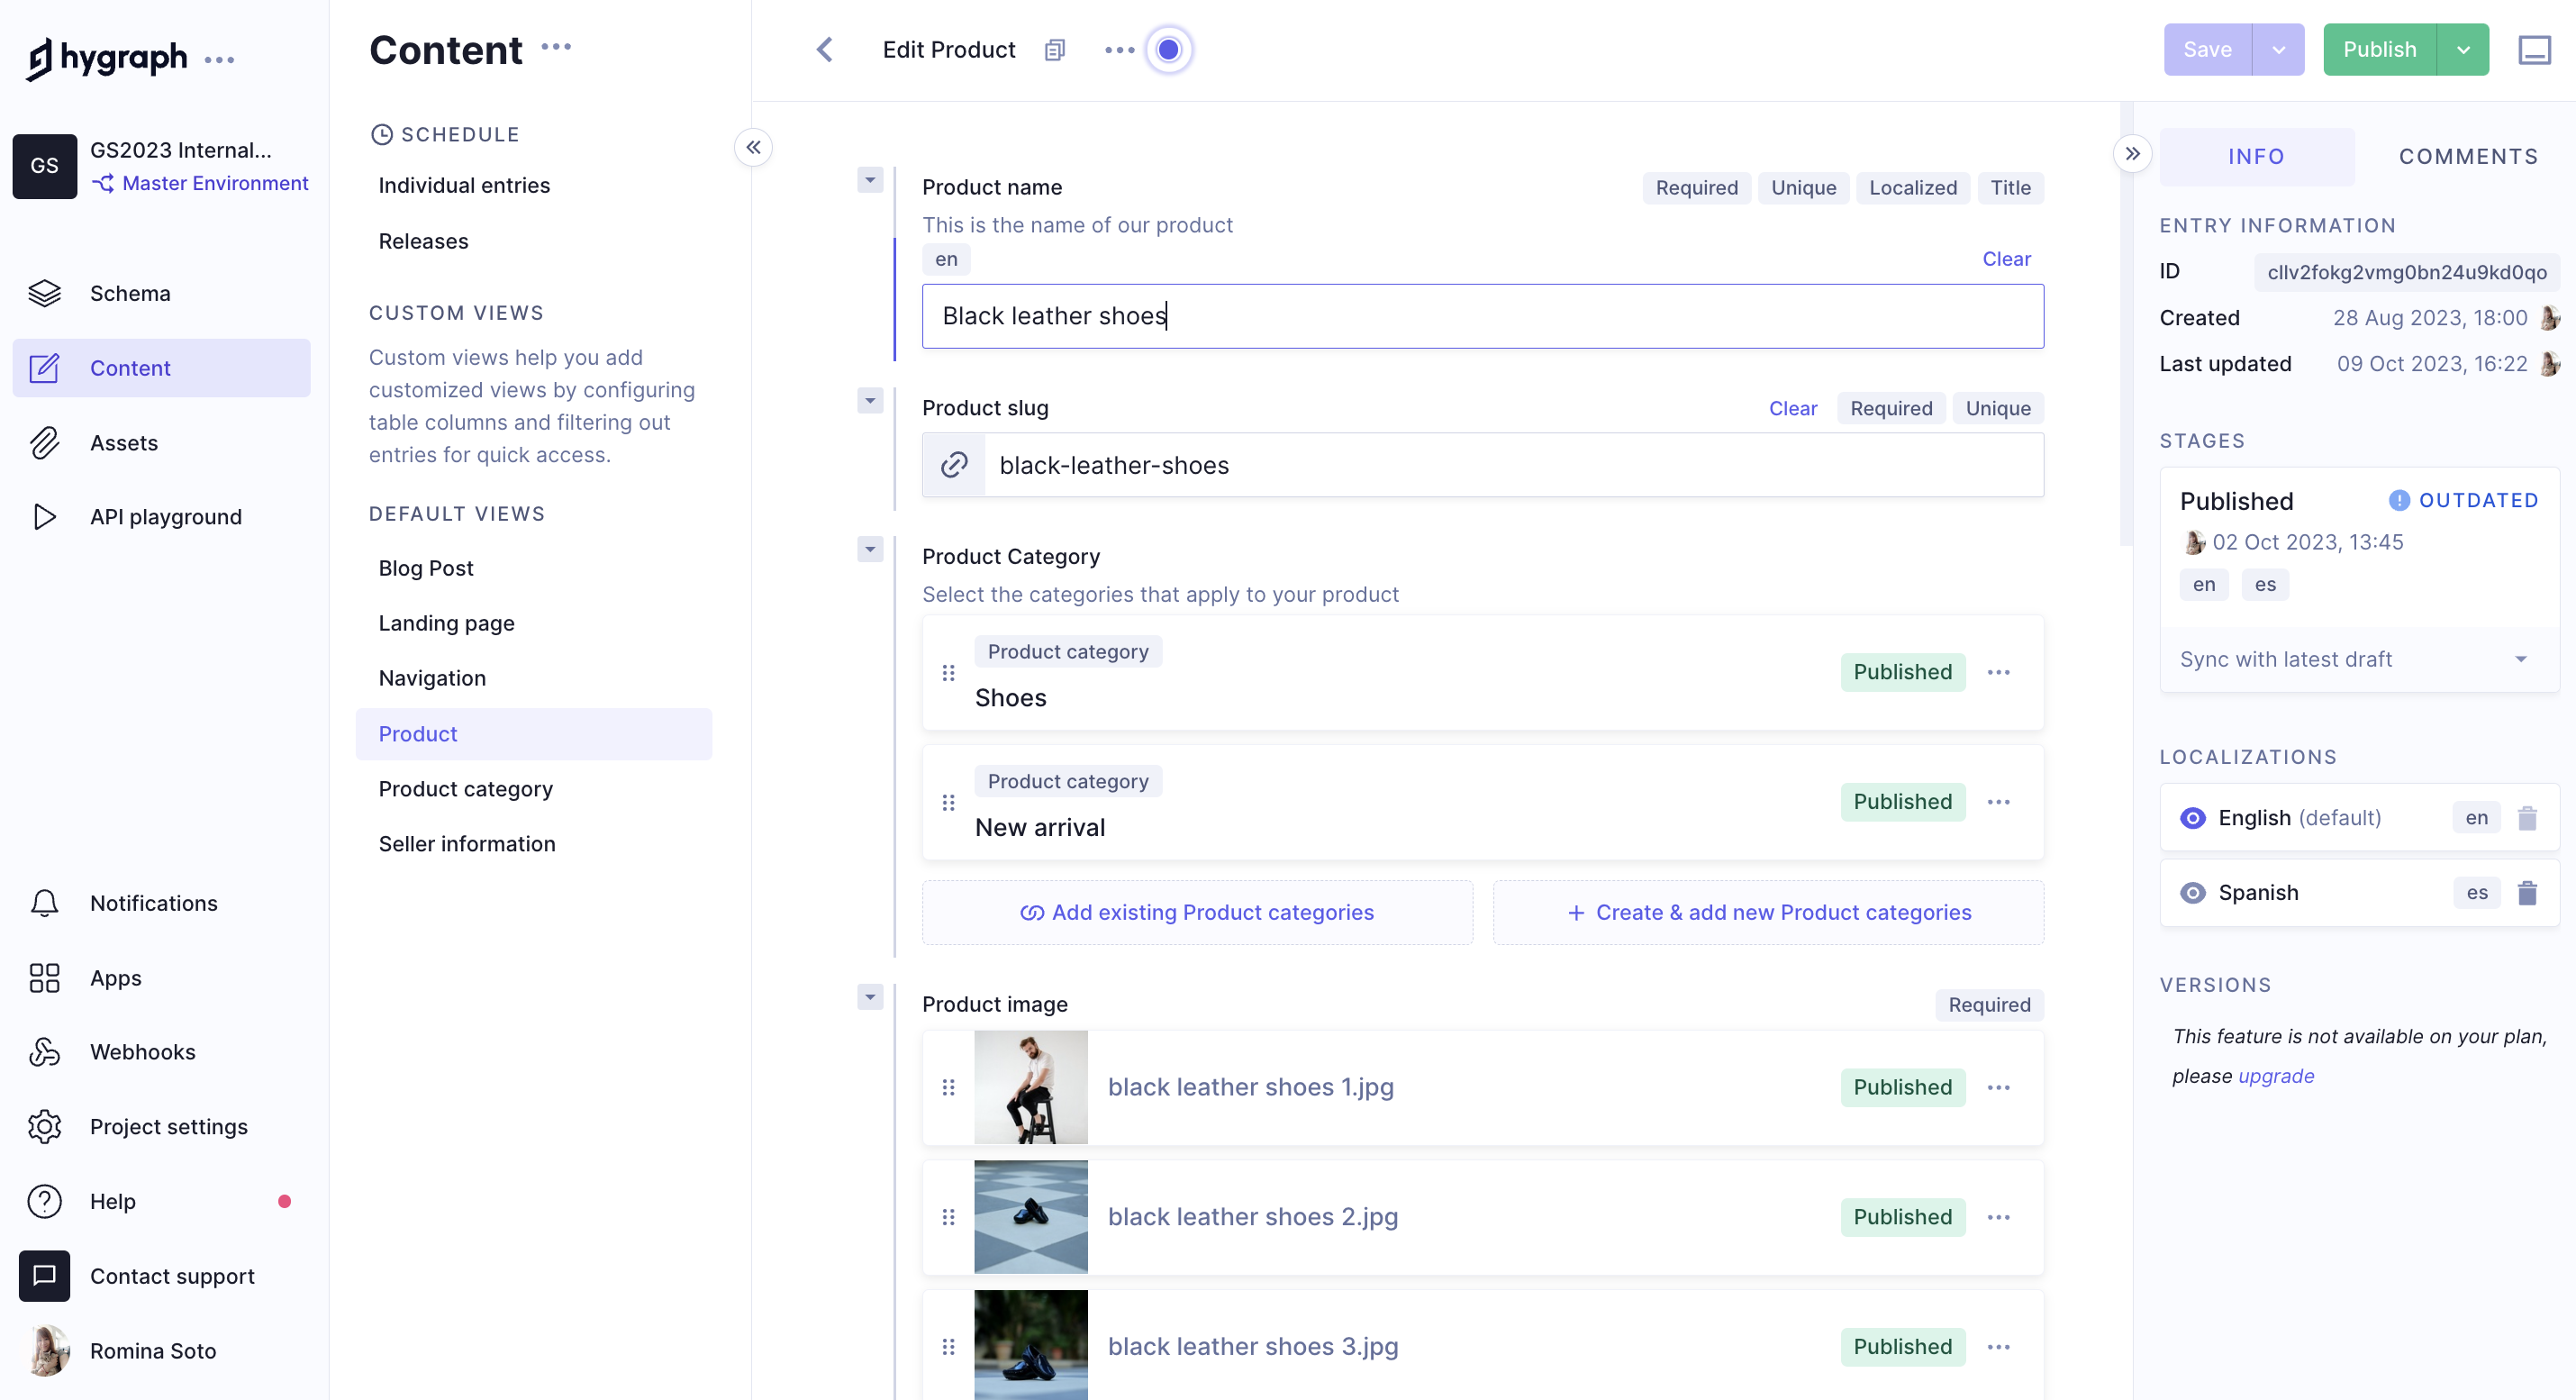Toggle Spanish localization visibility eye icon
2576x1400 pixels.
click(2191, 893)
